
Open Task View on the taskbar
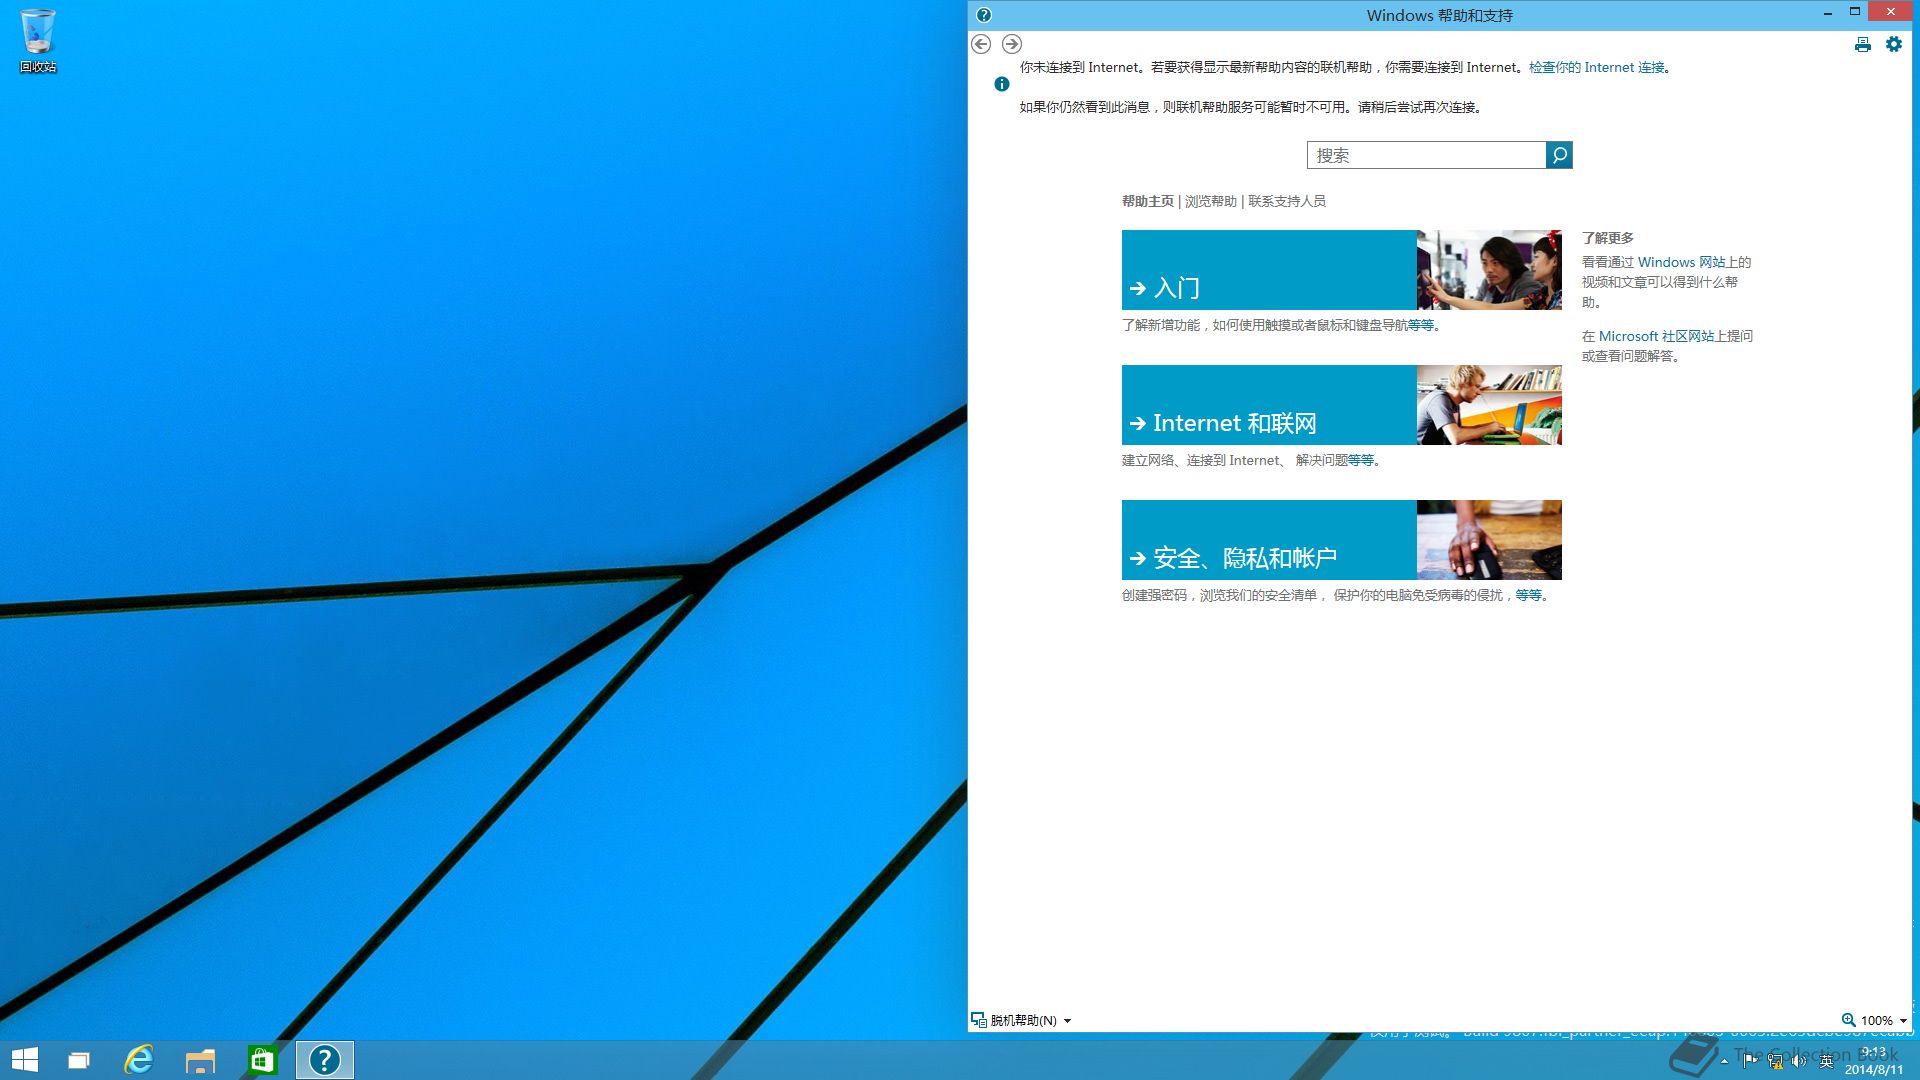click(x=79, y=1060)
